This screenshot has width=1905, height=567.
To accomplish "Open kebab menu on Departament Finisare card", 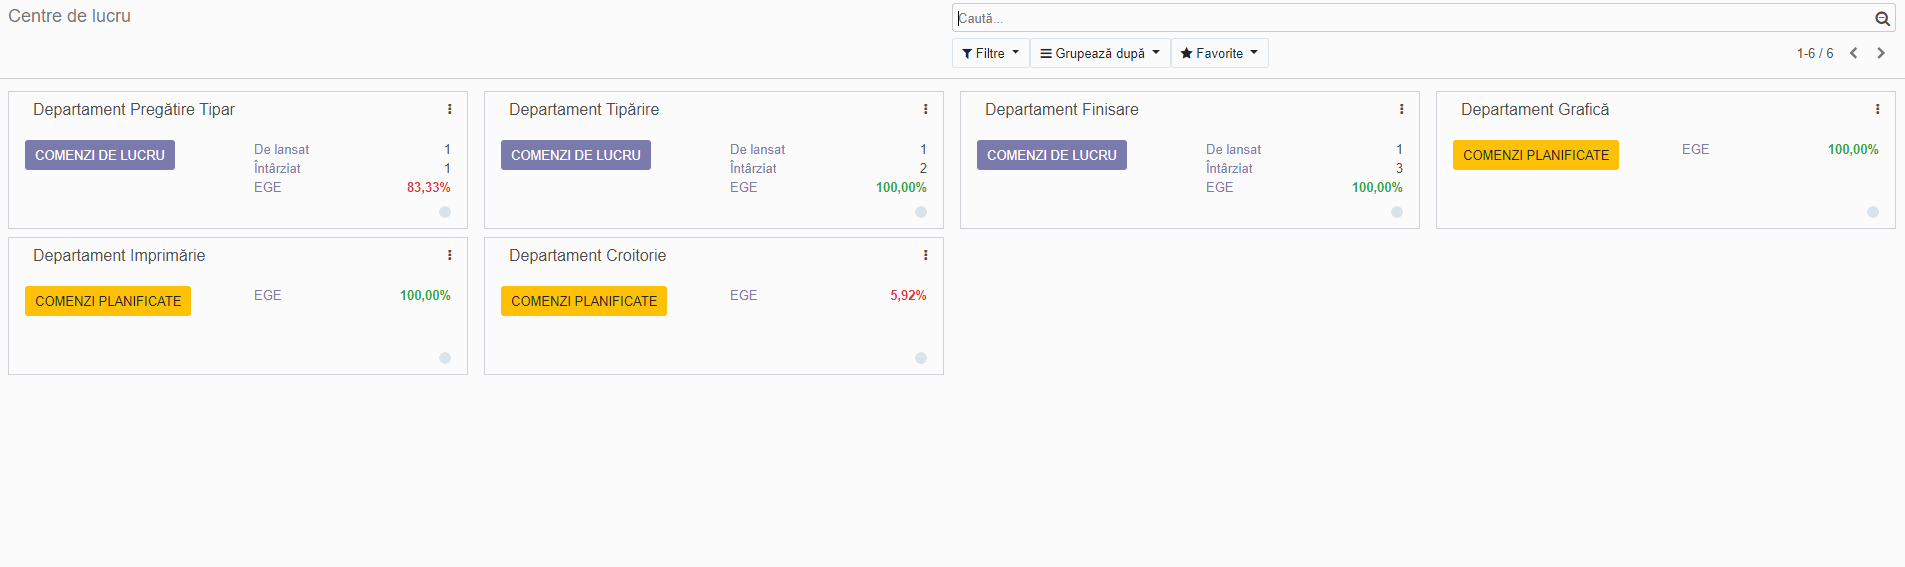I will (1401, 109).
